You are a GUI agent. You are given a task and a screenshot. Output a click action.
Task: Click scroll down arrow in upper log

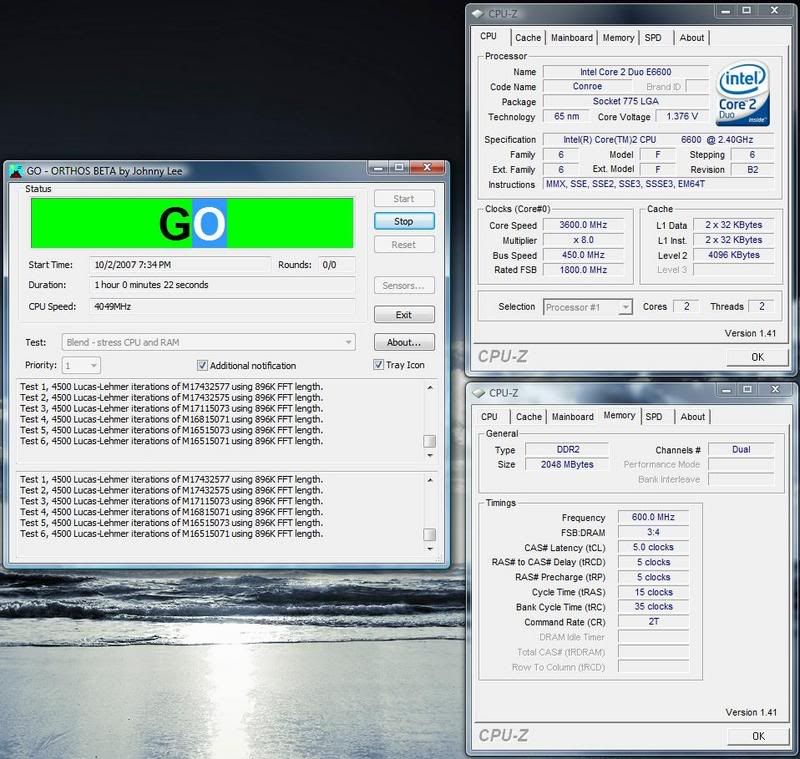pyautogui.click(x=430, y=455)
